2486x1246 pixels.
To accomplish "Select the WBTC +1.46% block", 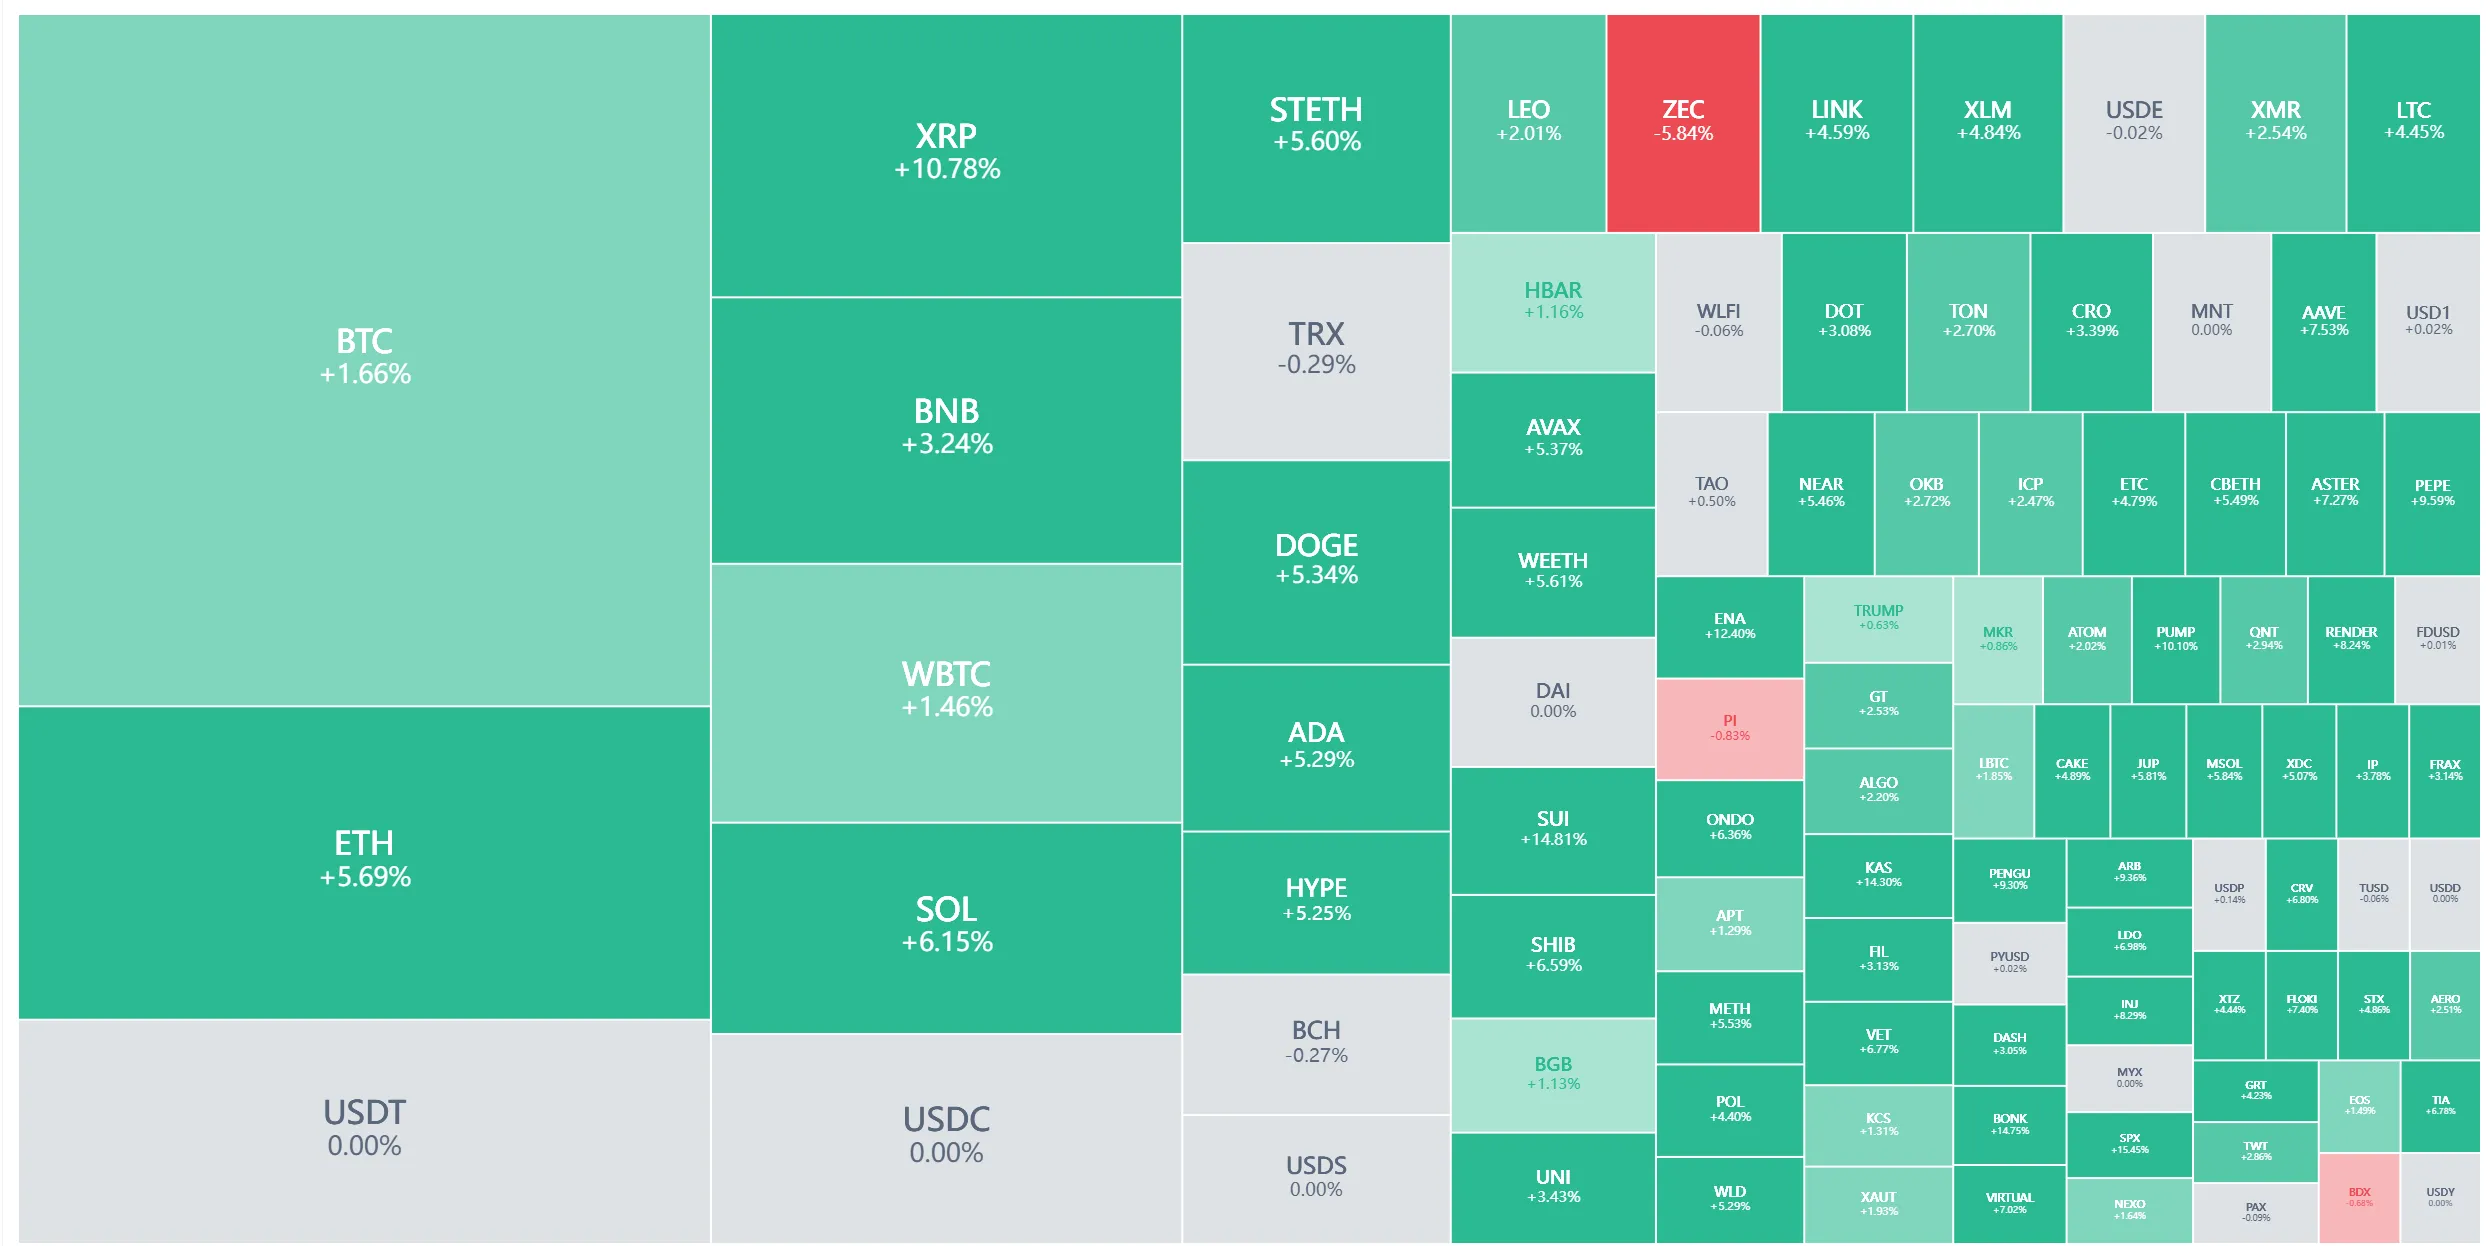I will tap(946, 690).
